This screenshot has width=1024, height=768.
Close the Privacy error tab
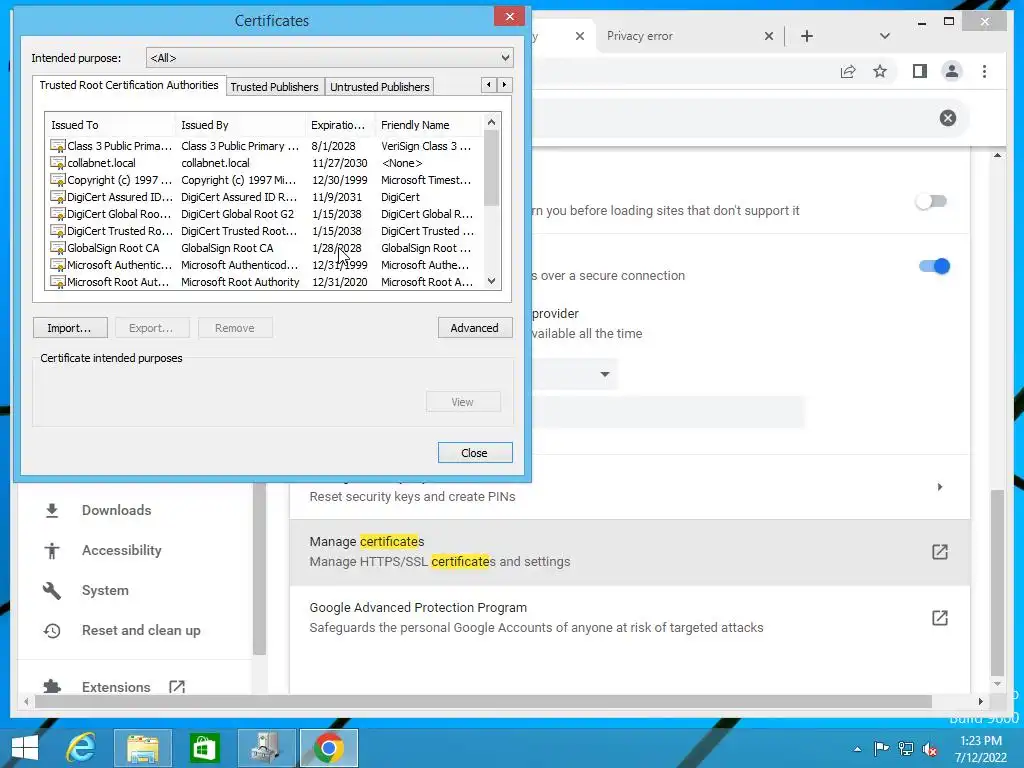point(769,36)
